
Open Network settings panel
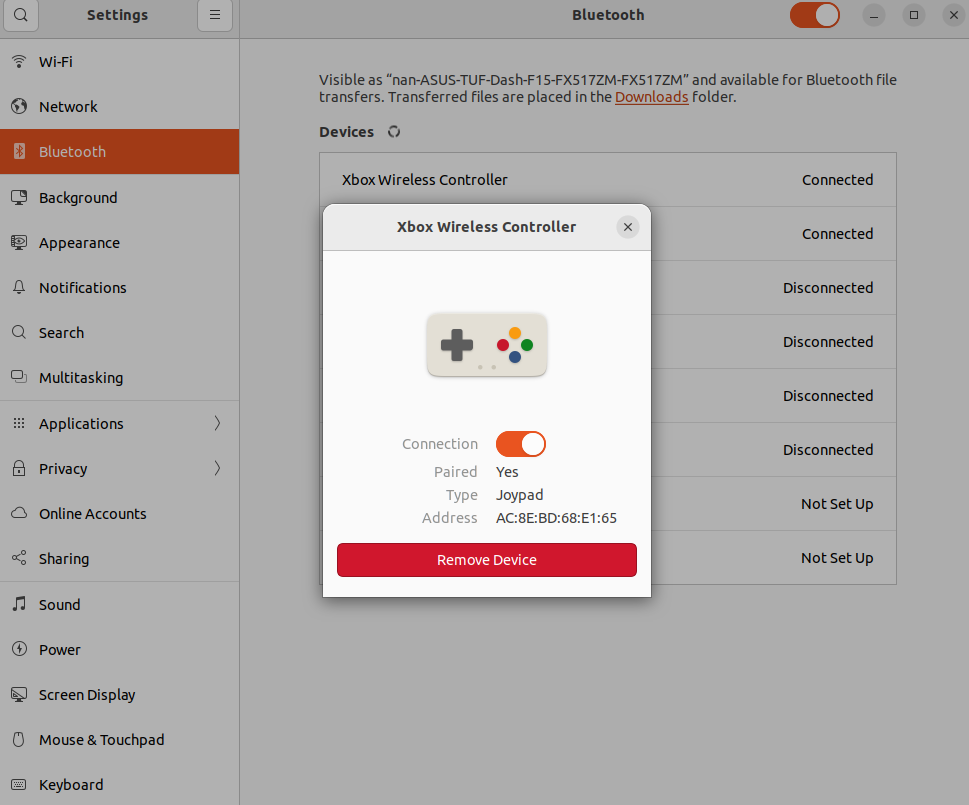tap(119, 106)
